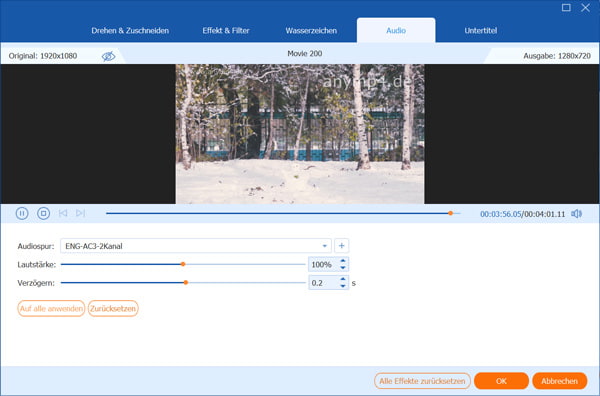Open the Wasserzeichen tab
600x396 pixels.
311,31
